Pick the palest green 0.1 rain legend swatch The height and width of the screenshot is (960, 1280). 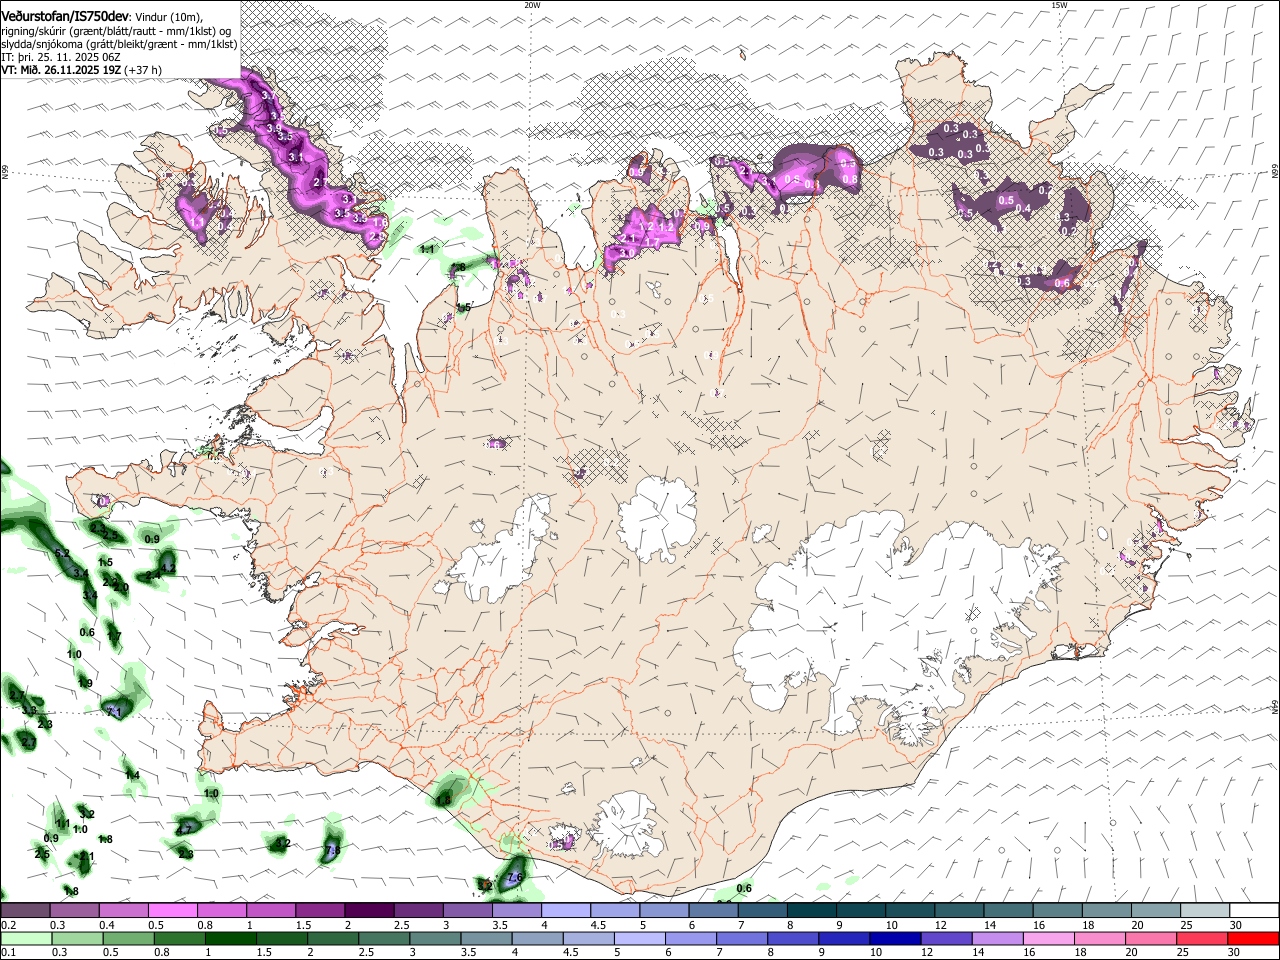pyautogui.click(x=26, y=938)
